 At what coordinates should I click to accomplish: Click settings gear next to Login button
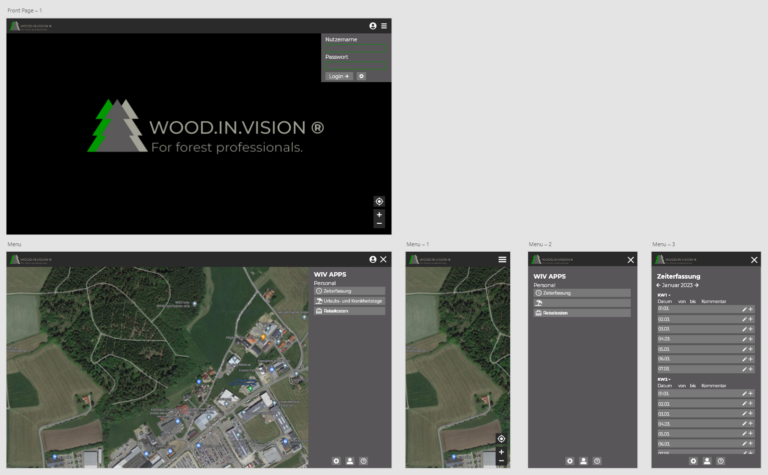(x=361, y=76)
